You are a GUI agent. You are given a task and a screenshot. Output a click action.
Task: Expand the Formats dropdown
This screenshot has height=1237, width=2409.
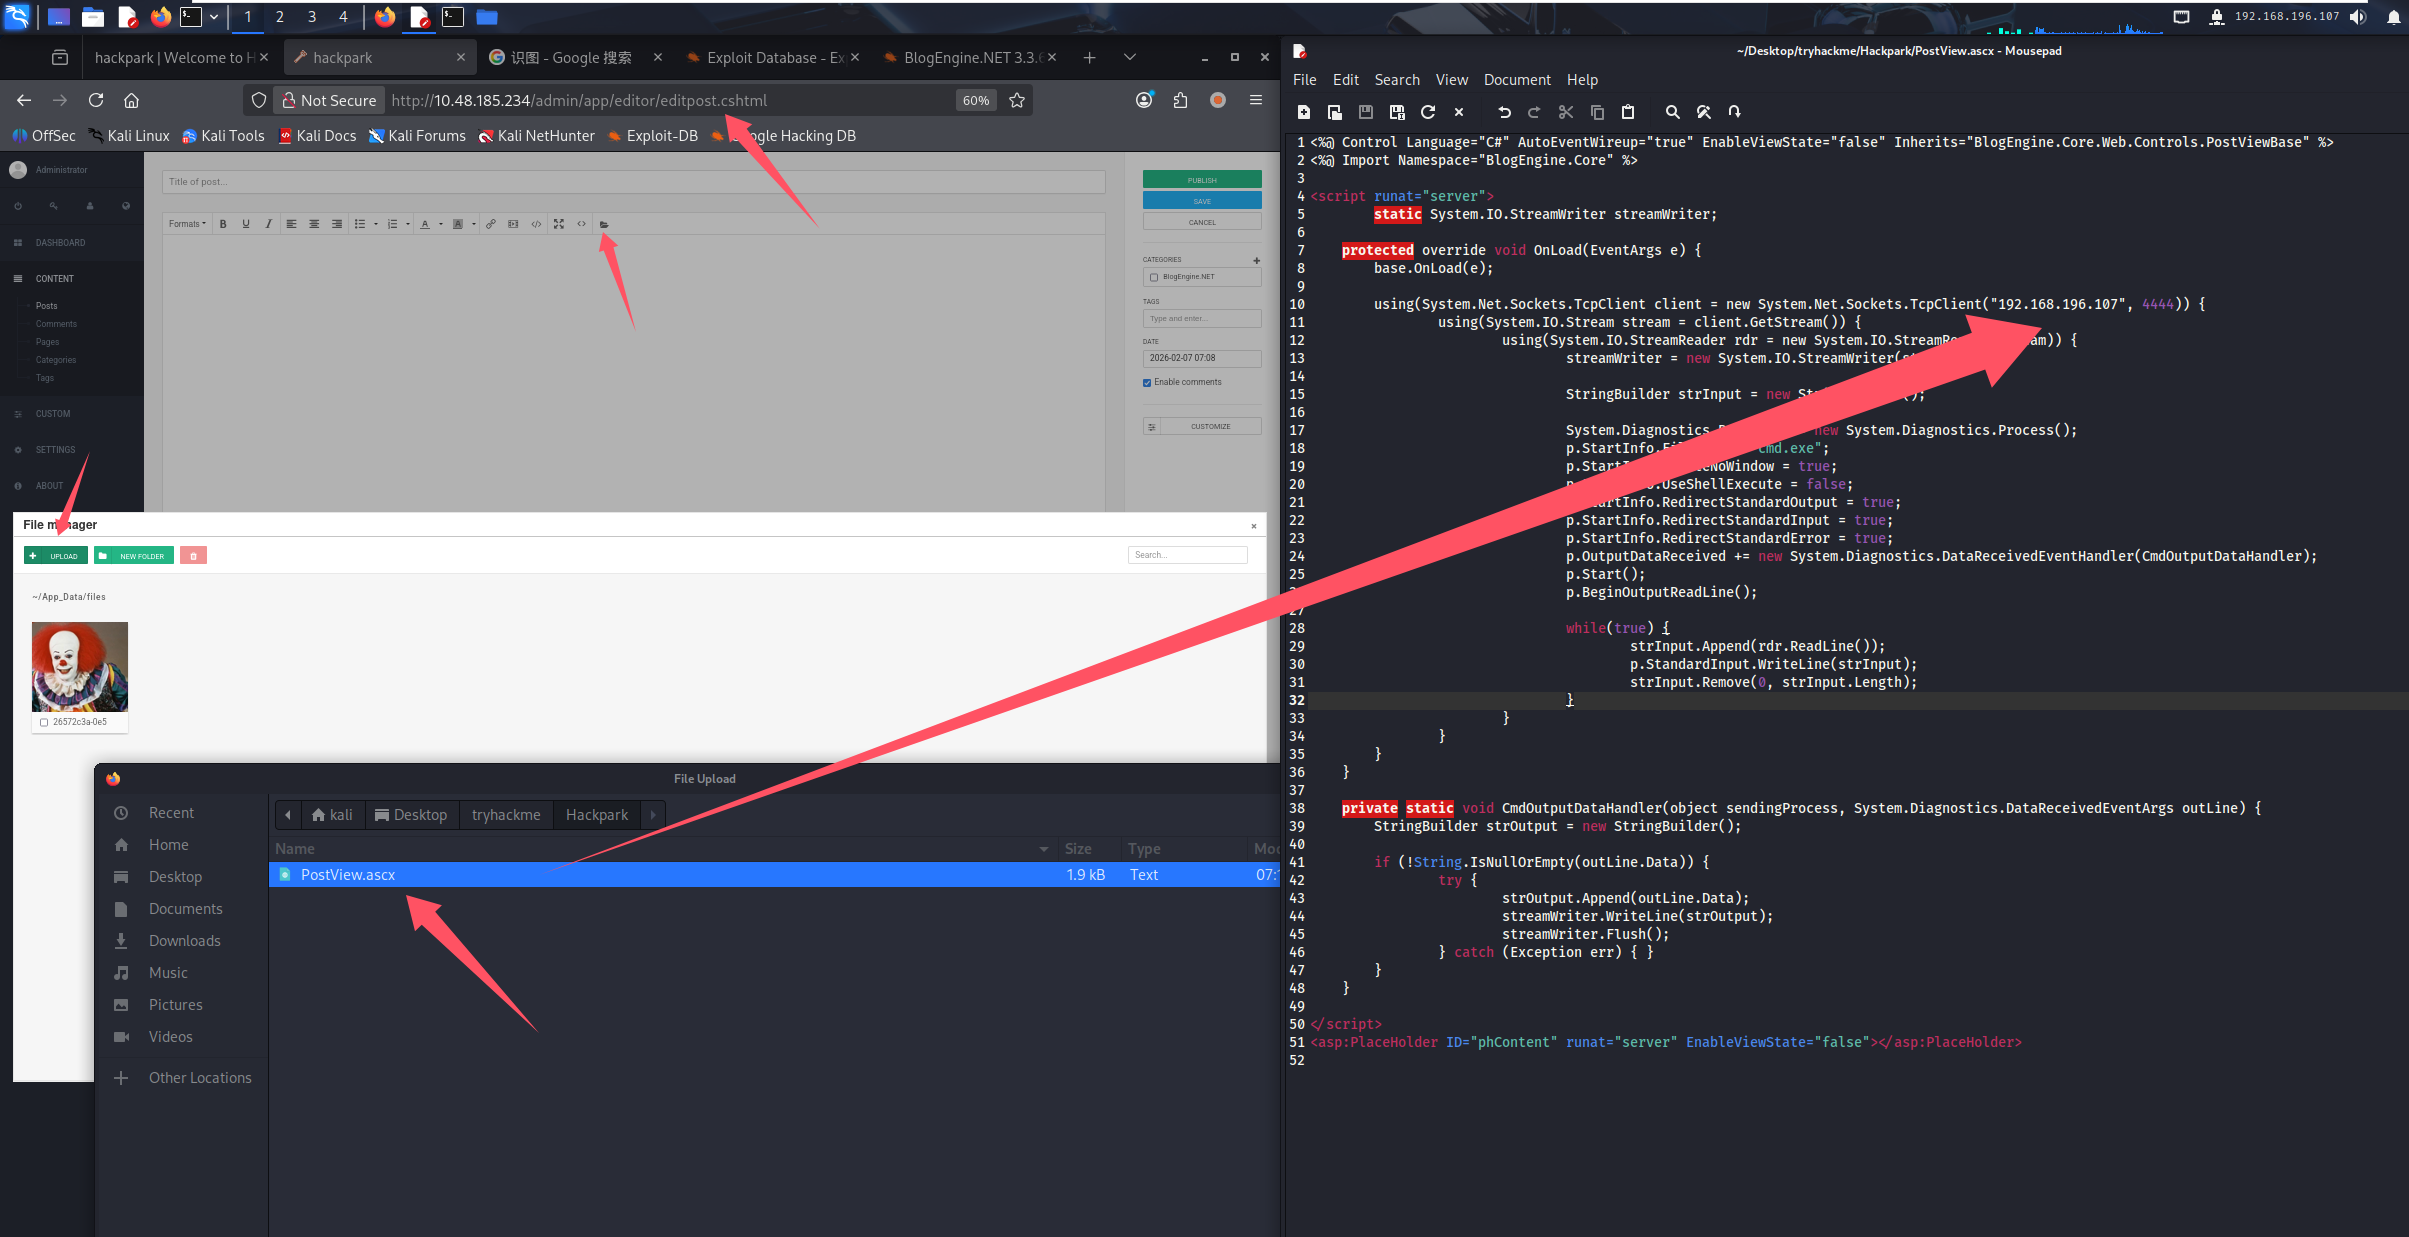click(187, 224)
